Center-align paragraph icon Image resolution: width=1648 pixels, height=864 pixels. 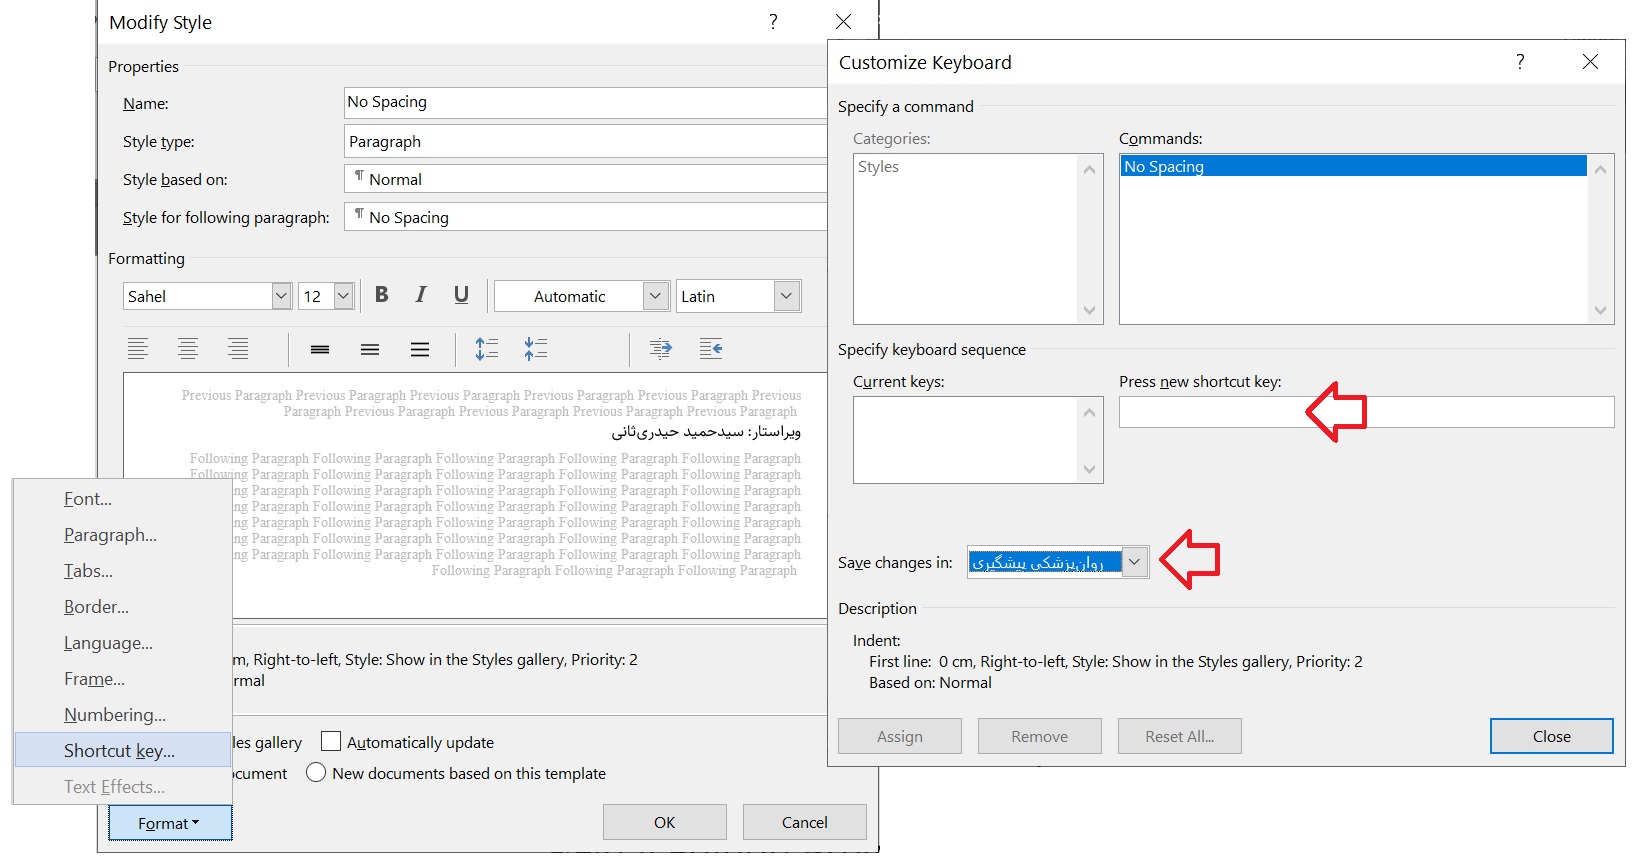188,348
